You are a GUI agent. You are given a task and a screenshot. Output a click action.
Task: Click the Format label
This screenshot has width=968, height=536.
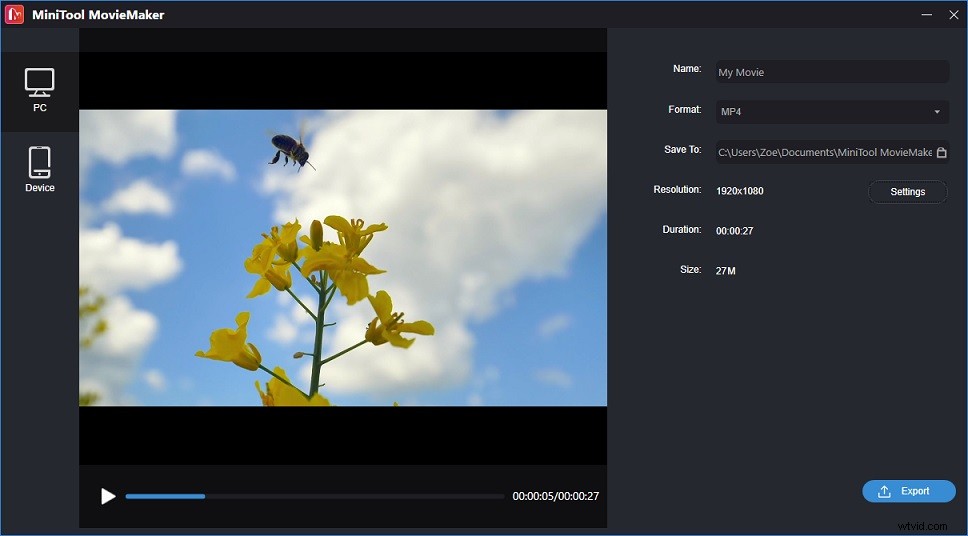685,109
